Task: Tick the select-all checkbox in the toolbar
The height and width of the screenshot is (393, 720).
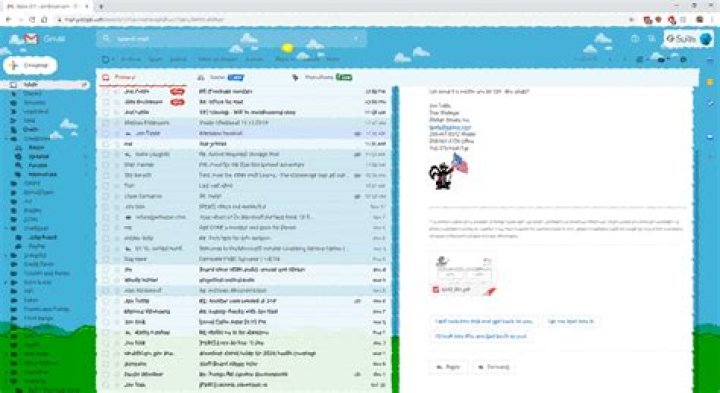Action: coord(106,59)
